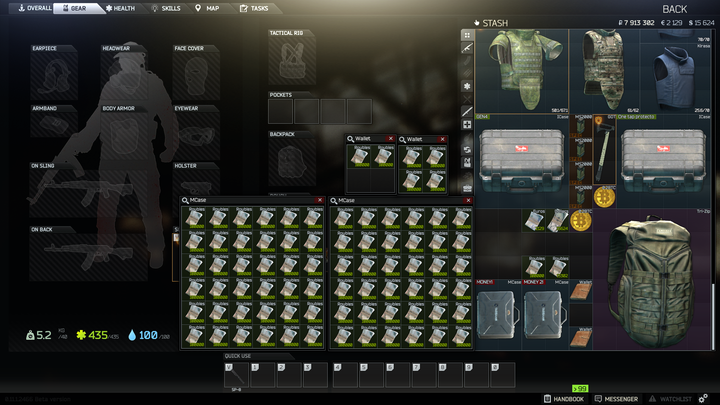Open the Health tab

[120, 8]
